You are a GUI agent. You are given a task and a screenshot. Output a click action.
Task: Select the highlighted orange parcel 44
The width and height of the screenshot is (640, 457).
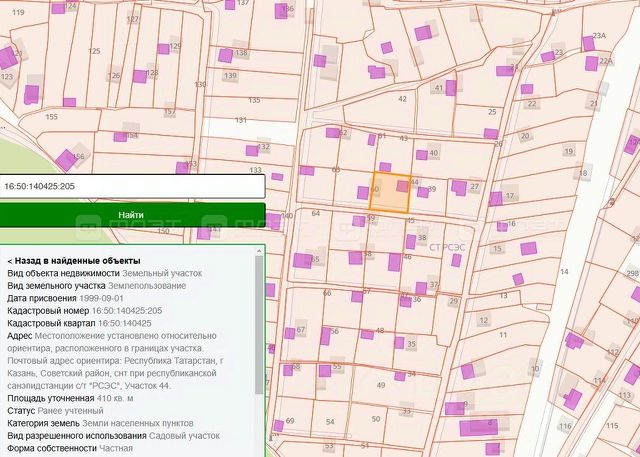390,193
